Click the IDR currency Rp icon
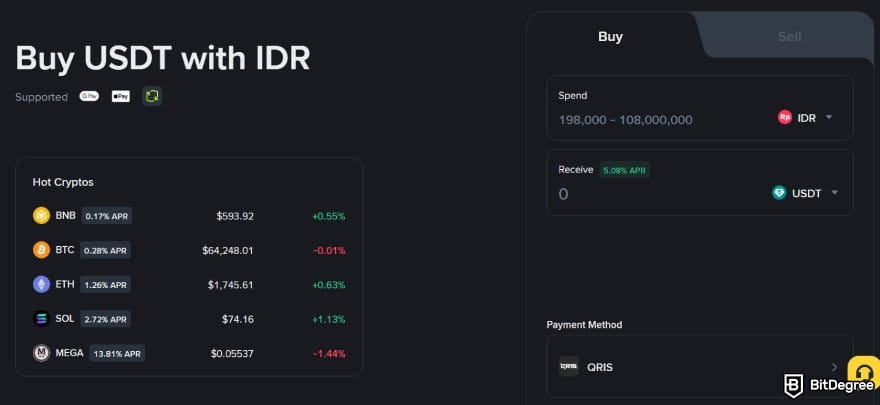Image resolution: width=880 pixels, height=405 pixels. point(785,118)
